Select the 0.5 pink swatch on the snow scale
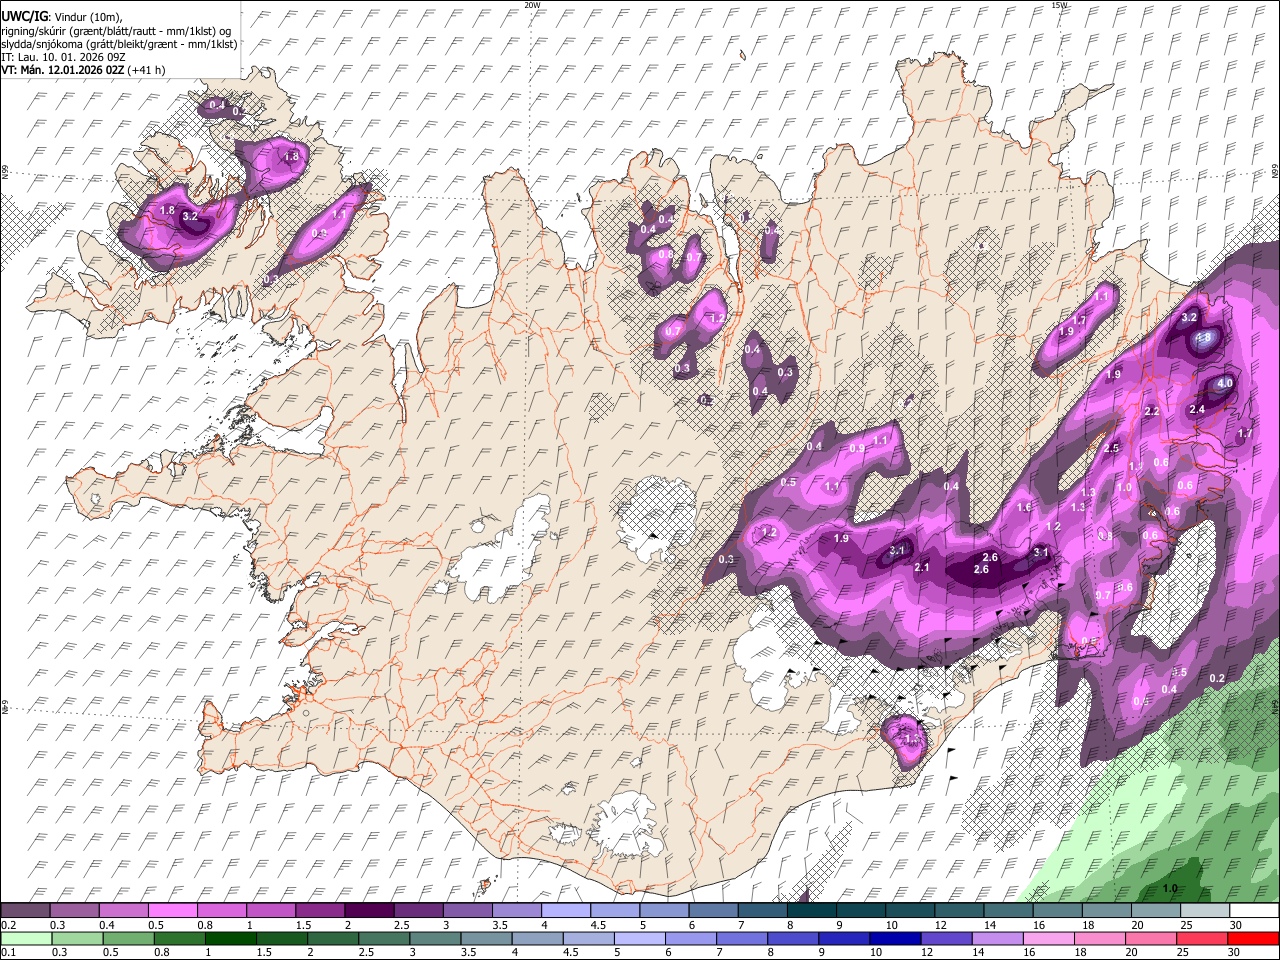Image resolution: width=1280 pixels, height=960 pixels. point(172,911)
